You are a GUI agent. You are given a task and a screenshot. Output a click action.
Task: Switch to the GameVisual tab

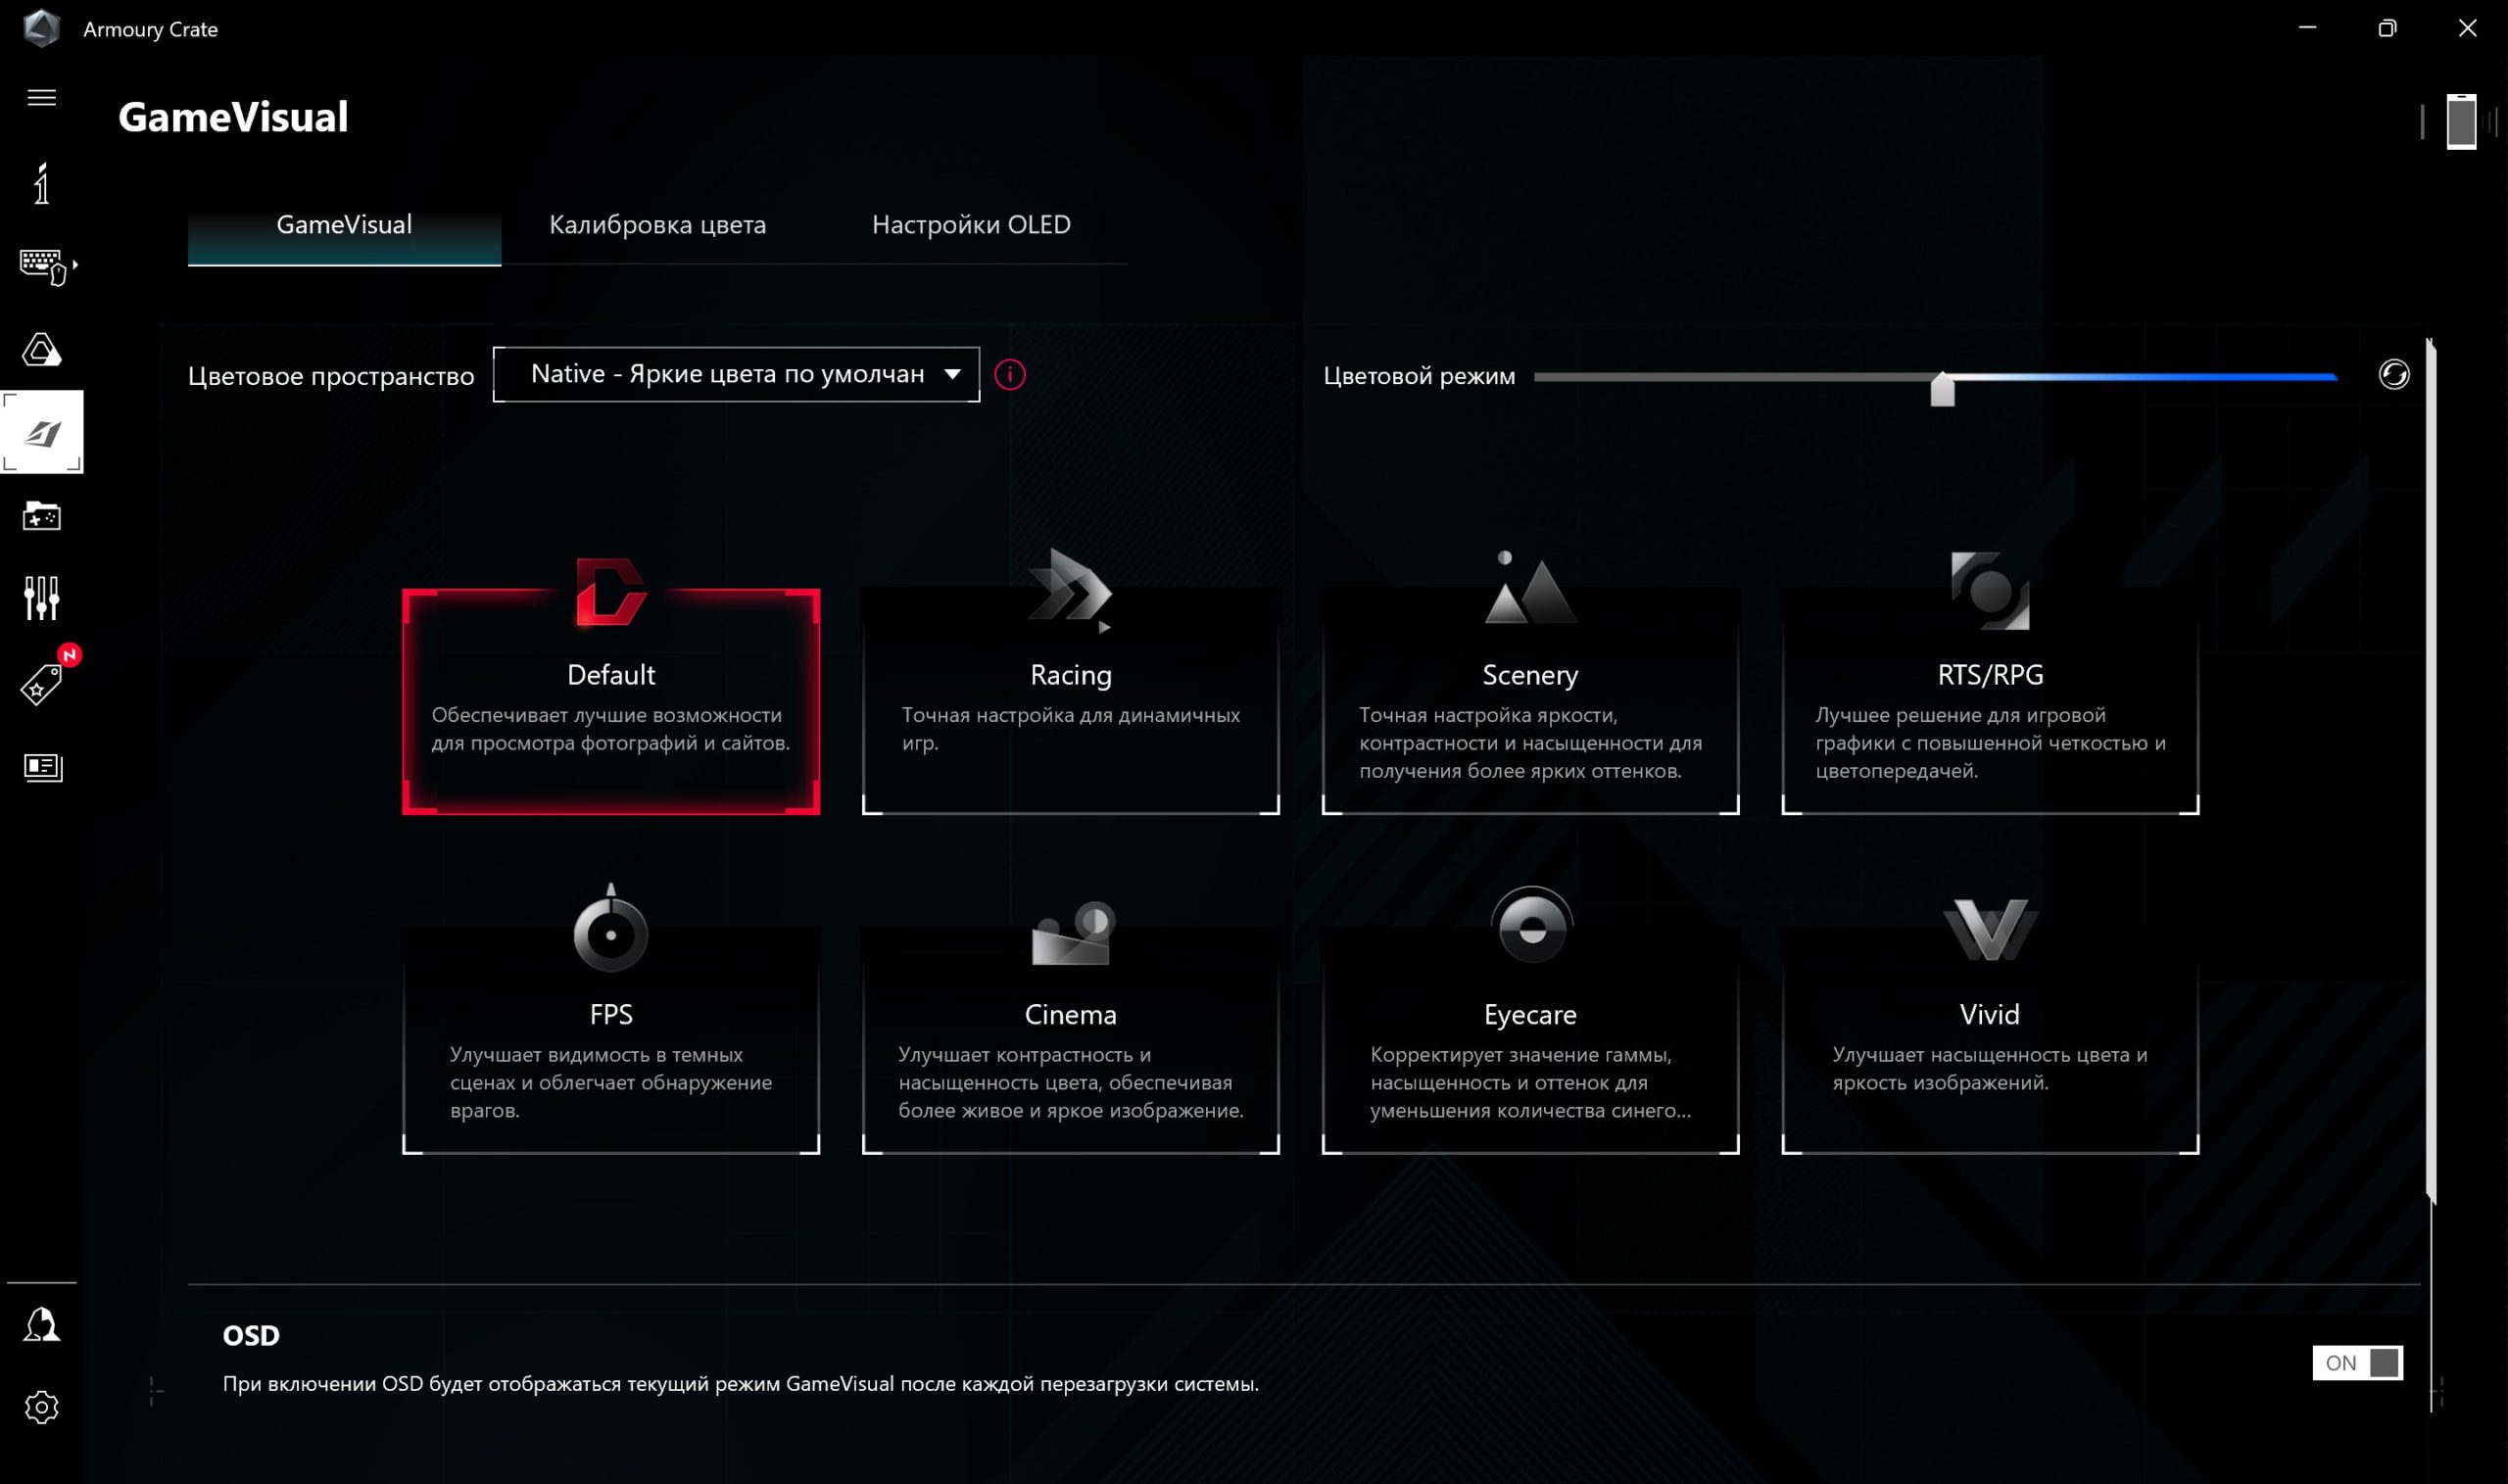click(x=344, y=225)
